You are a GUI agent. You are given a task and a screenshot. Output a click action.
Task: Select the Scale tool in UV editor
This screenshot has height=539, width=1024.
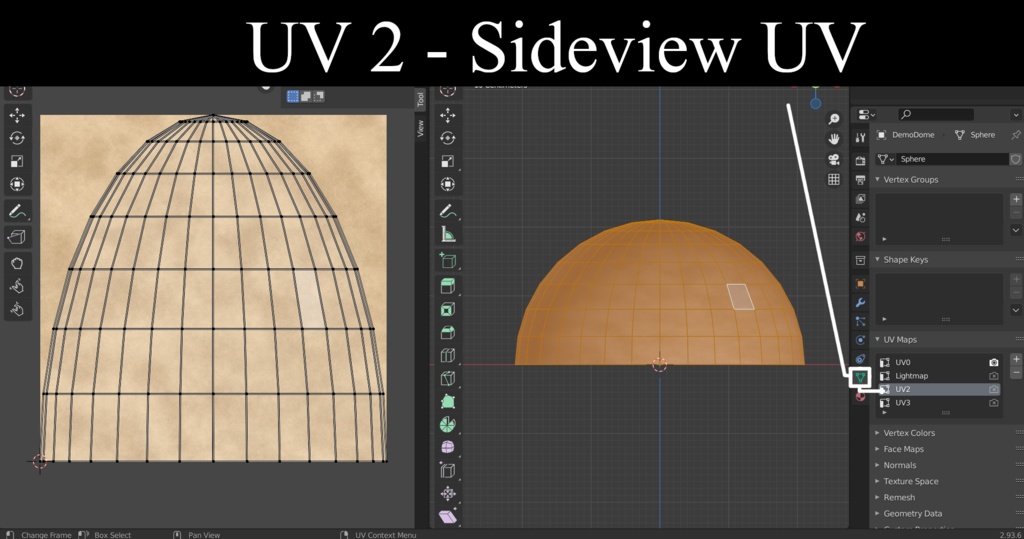click(x=17, y=161)
